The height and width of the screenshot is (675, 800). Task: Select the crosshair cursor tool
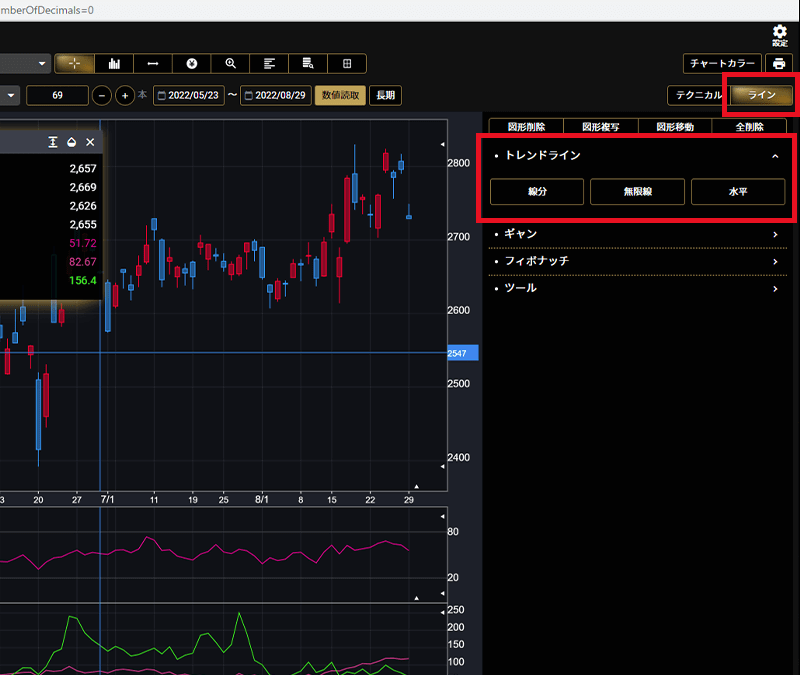pyautogui.click(x=74, y=64)
